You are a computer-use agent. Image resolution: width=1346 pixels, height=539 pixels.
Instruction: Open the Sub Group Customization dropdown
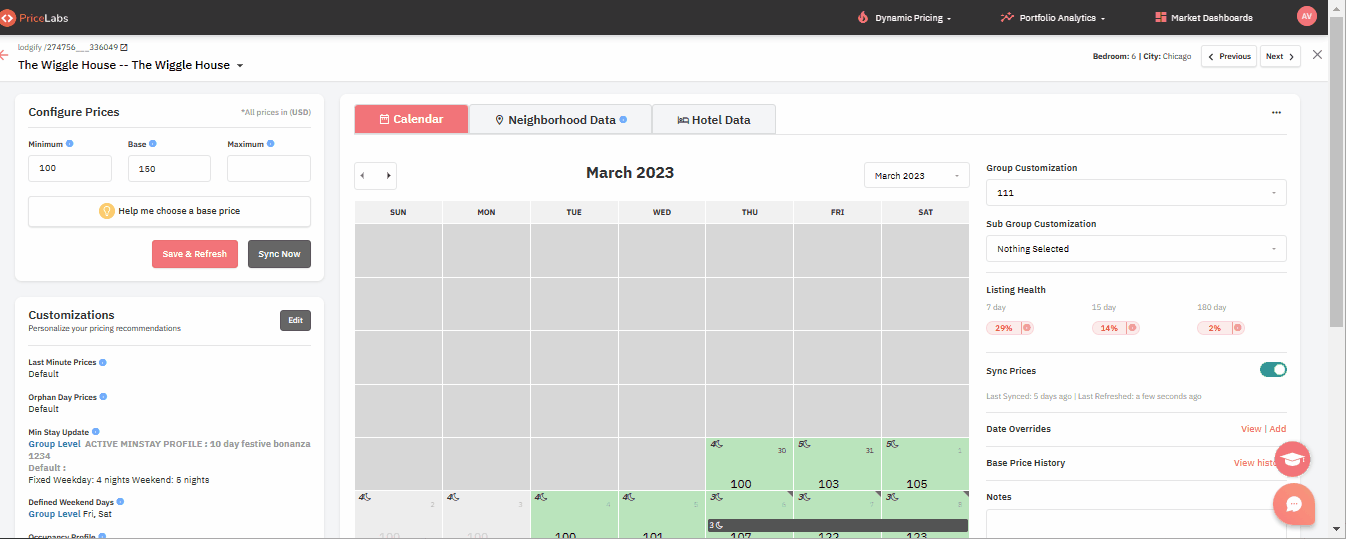1136,249
